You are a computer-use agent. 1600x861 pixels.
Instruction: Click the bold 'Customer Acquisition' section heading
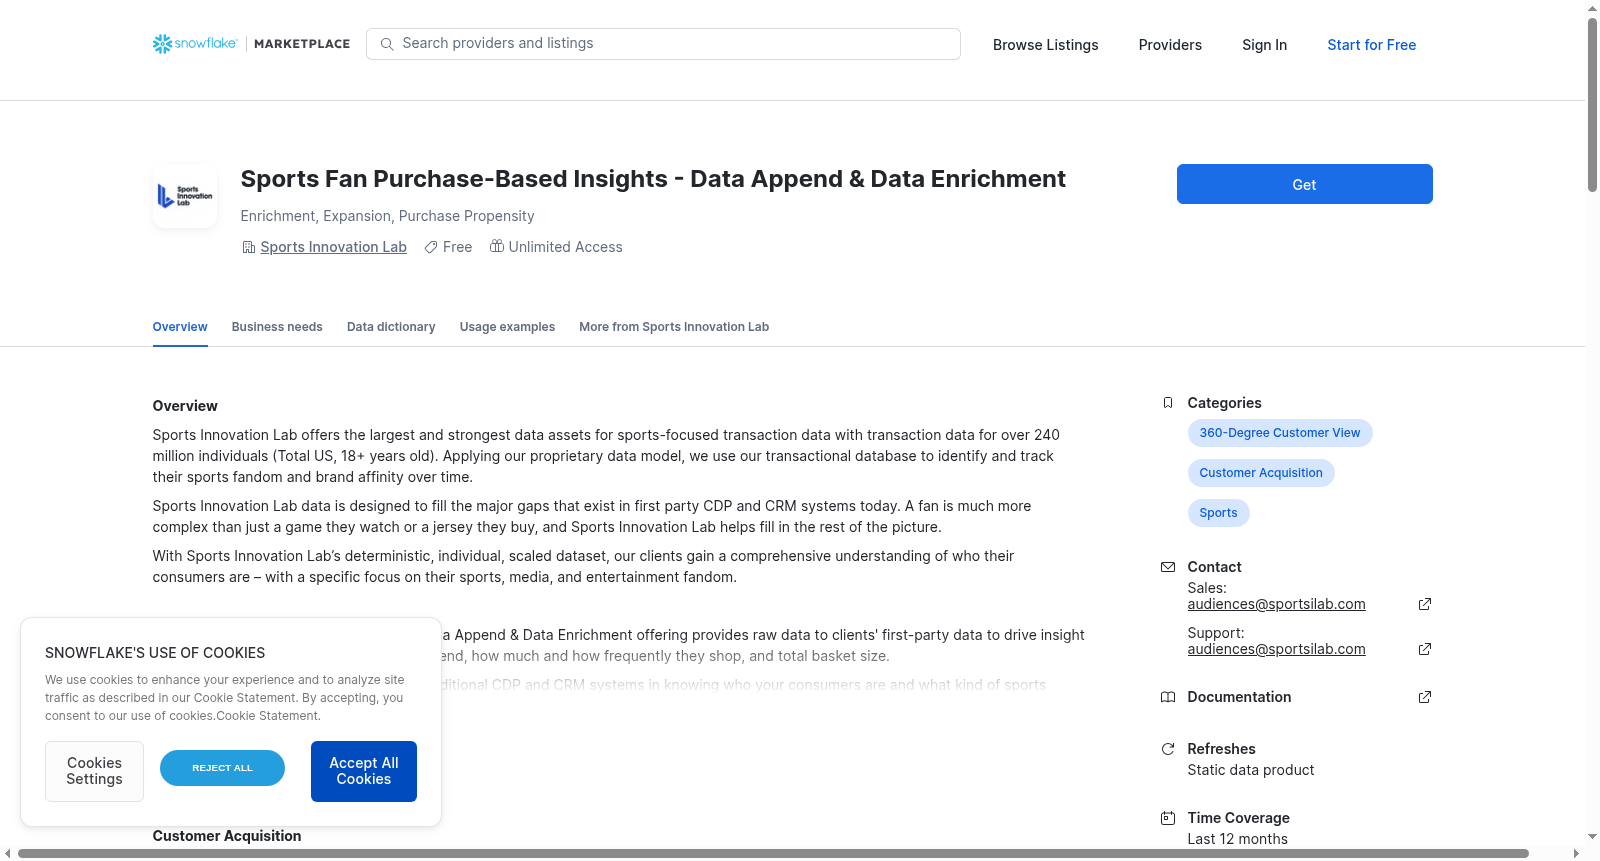click(x=227, y=836)
